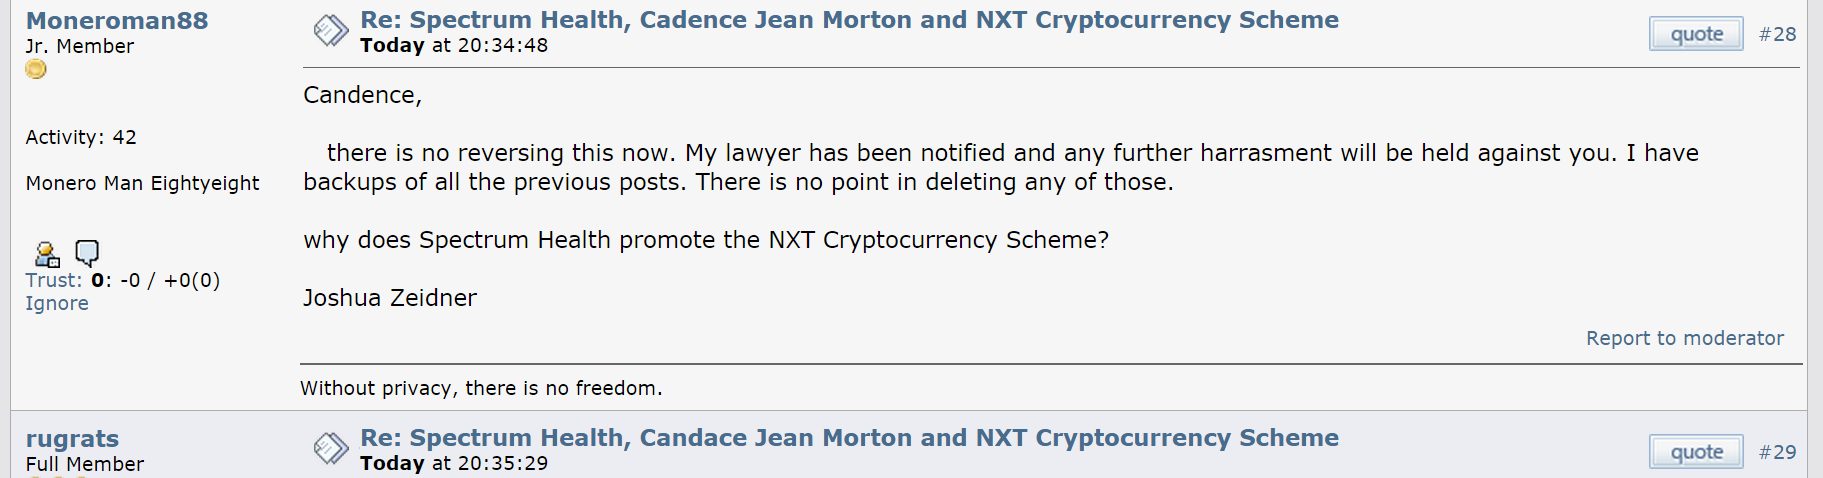Quote post #29 by rugrats
The height and width of the screenshot is (478, 1823).
(1696, 452)
